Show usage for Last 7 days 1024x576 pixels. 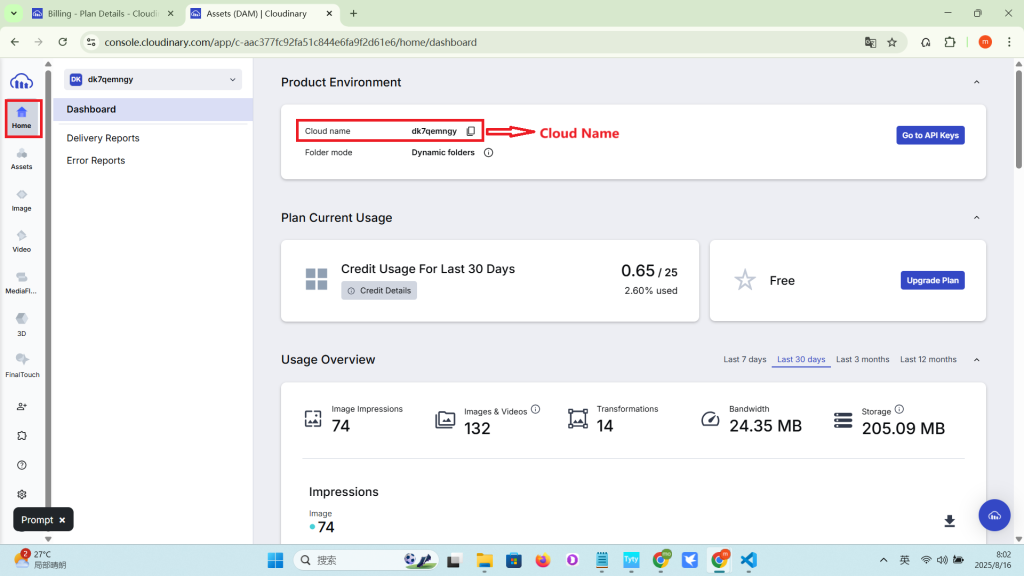744,360
